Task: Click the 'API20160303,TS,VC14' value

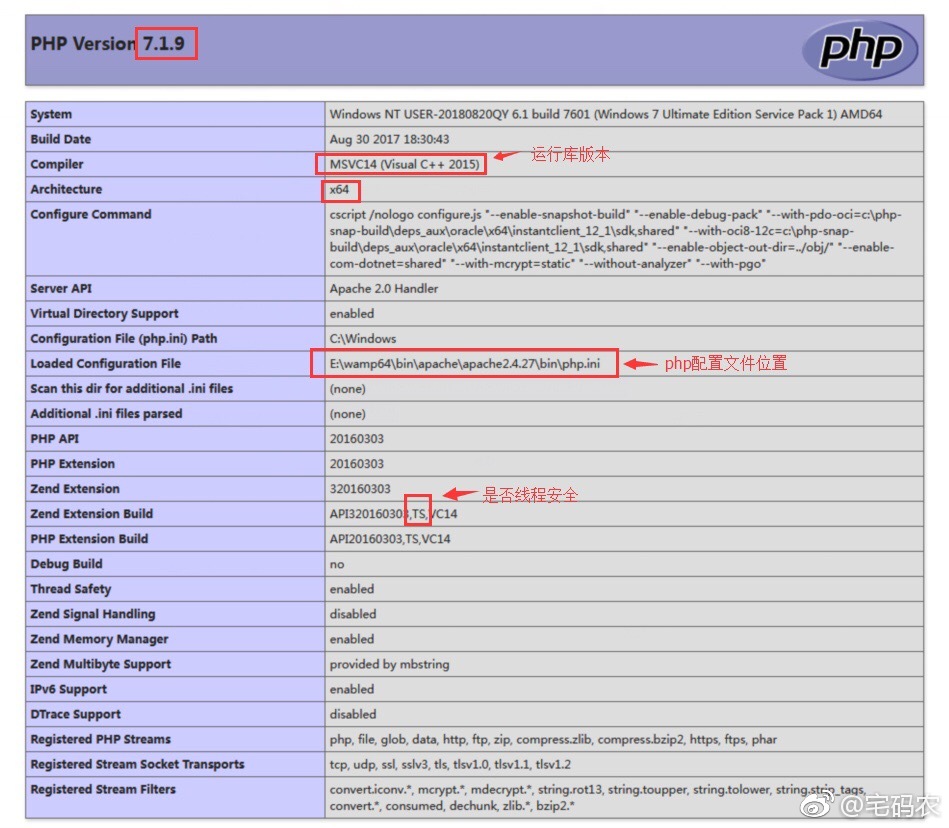Action: 390,539
